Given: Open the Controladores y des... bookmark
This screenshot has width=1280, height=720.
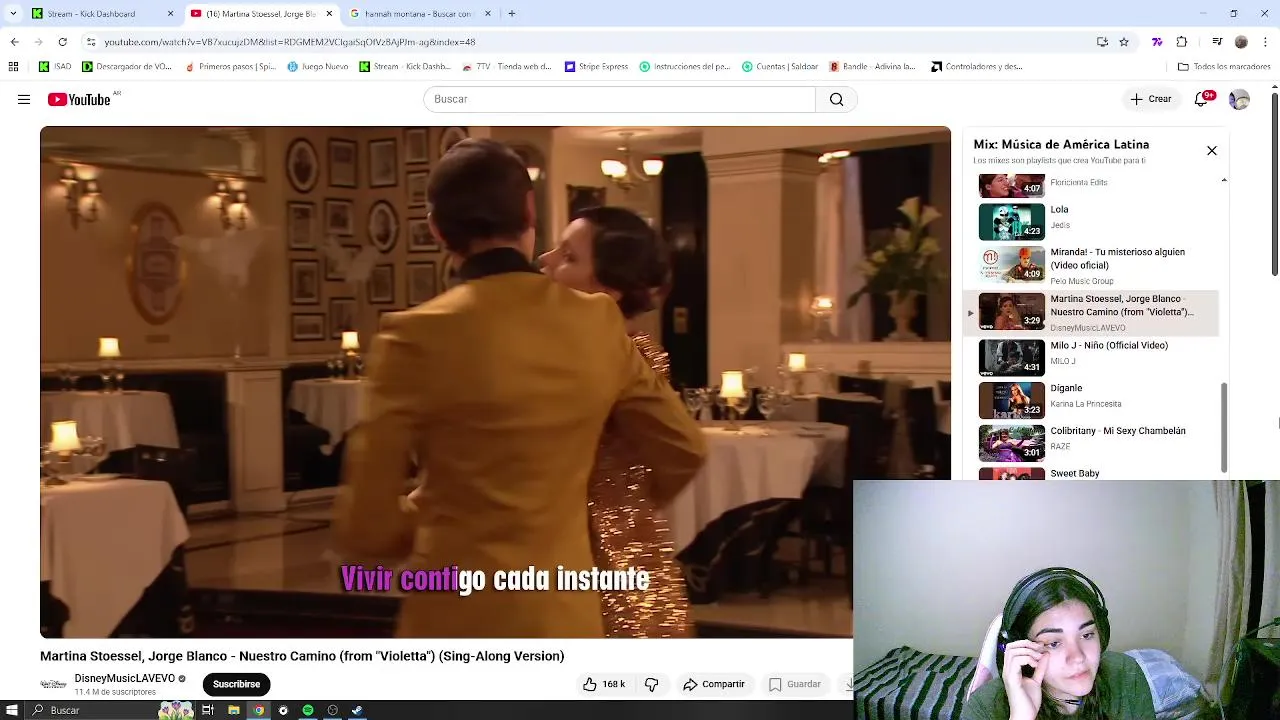Looking at the screenshot, I should 976,67.
